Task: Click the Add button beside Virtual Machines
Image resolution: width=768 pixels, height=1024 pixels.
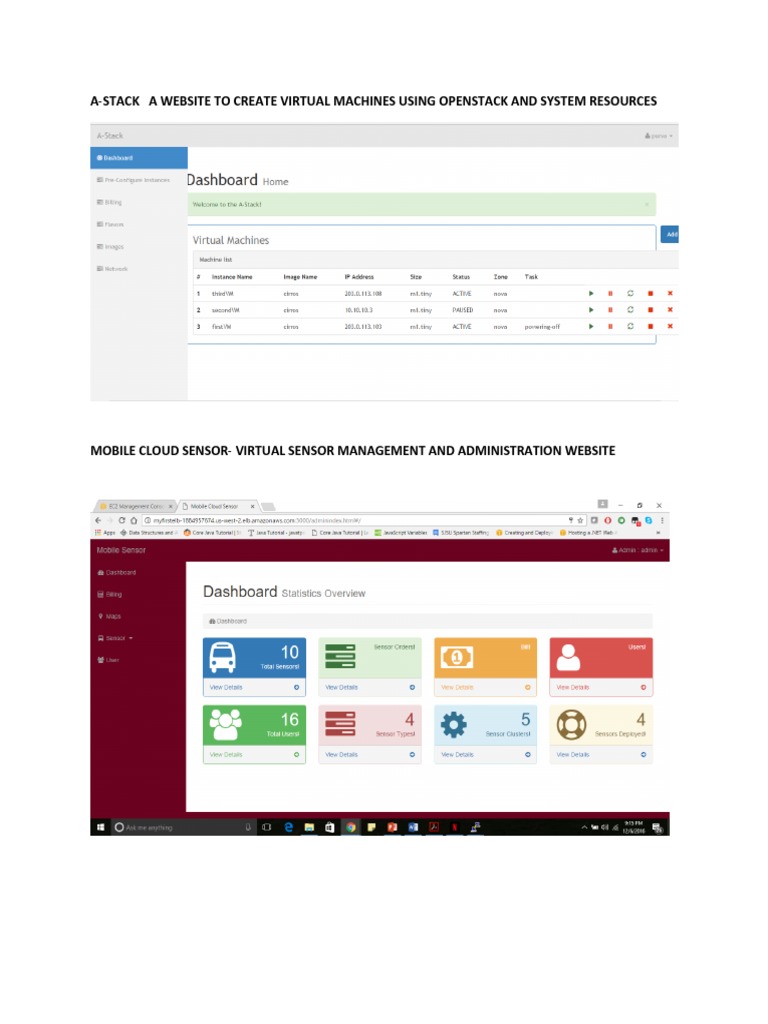Action: tap(669, 234)
